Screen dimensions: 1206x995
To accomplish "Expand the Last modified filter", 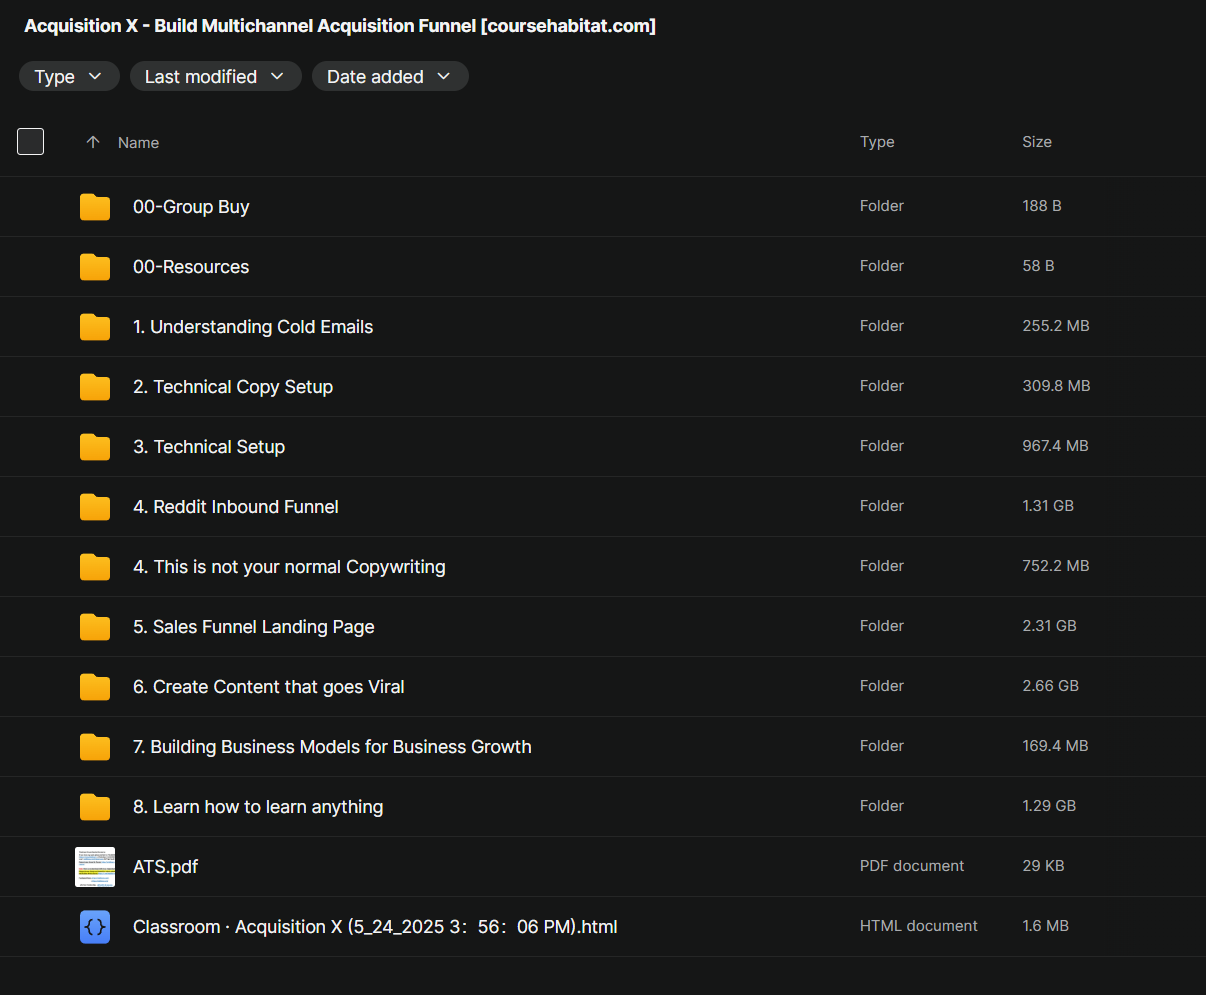I will (x=215, y=77).
